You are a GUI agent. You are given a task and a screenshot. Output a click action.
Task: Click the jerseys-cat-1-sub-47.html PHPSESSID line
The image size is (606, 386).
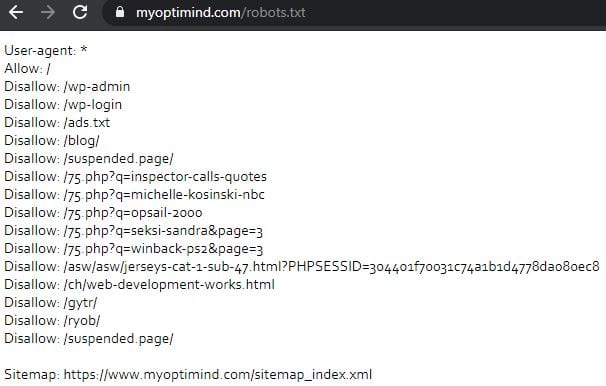click(x=302, y=267)
